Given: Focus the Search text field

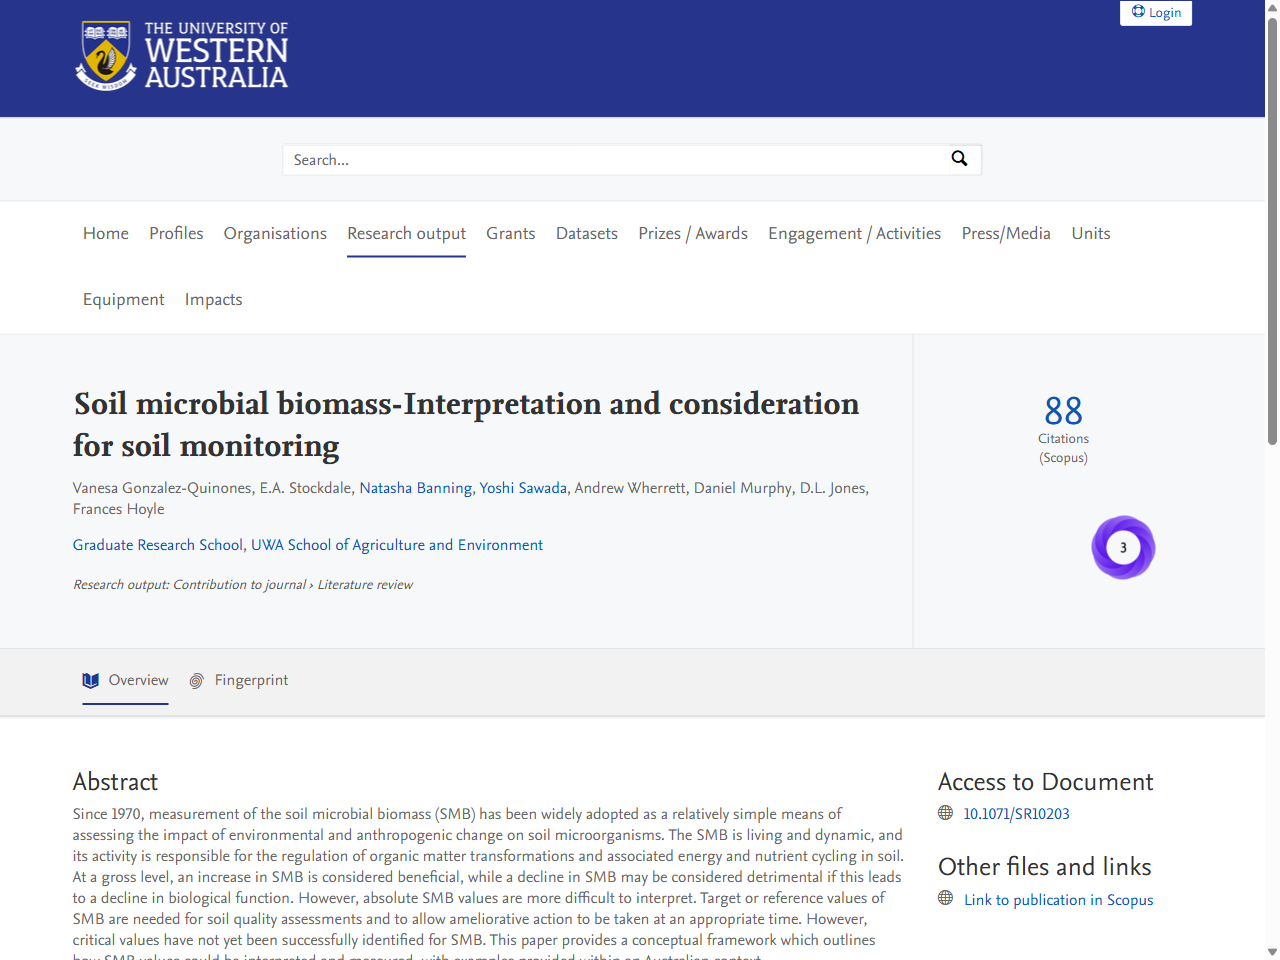Looking at the screenshot, I should point(615,160).
